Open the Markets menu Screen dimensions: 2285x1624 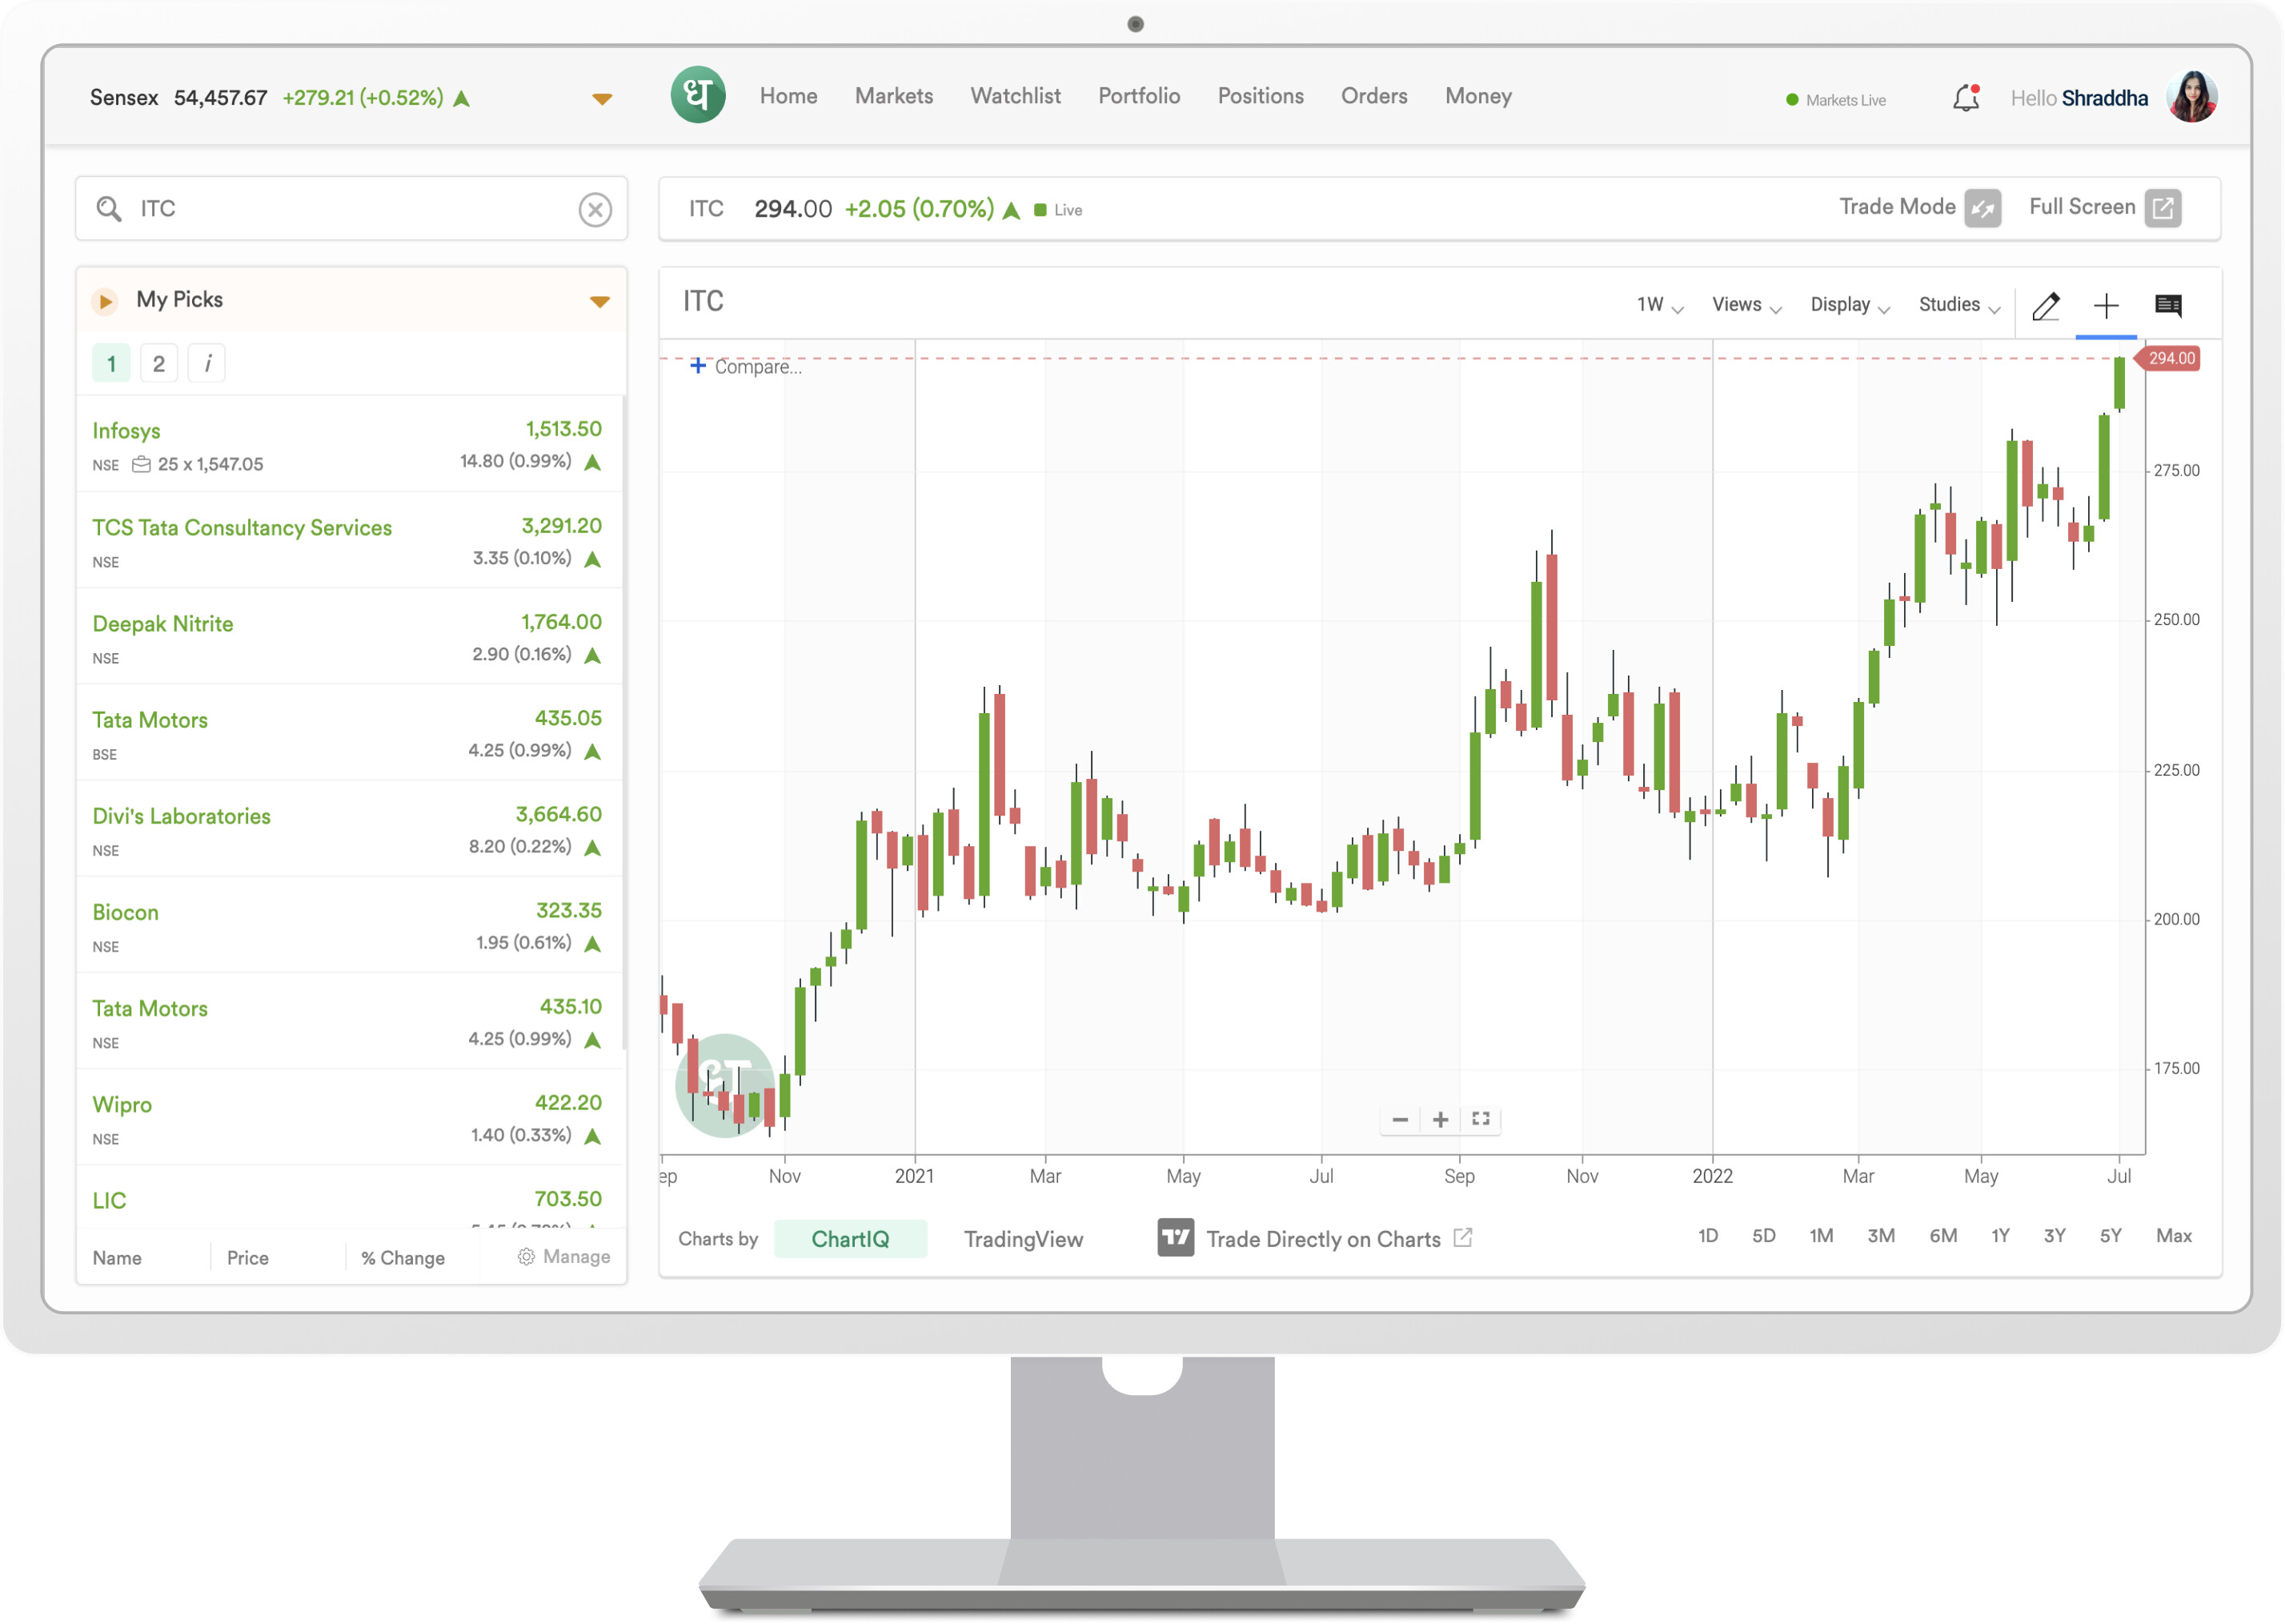coord(894,96)
